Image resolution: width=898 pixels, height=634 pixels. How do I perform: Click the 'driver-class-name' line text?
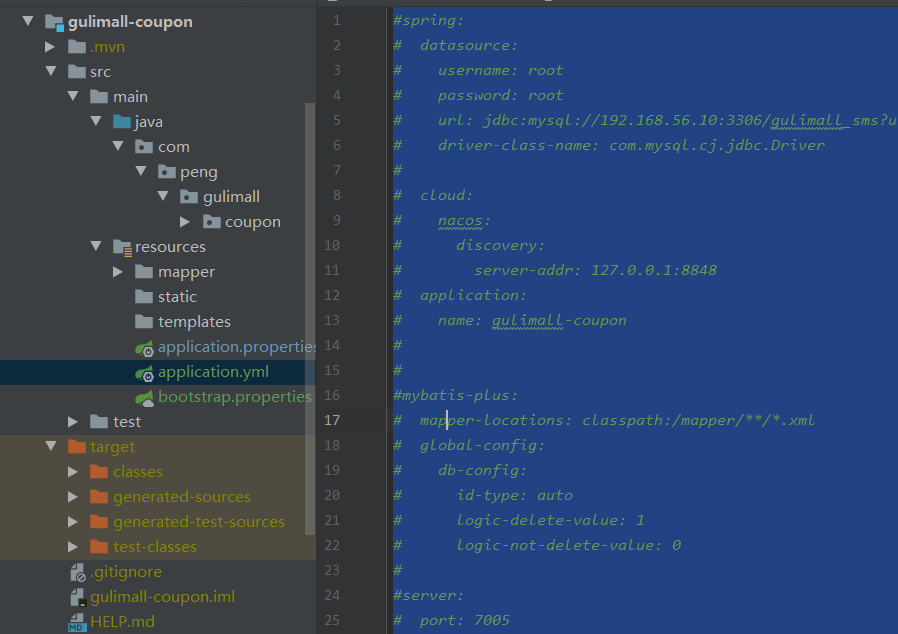coord(631,145)
